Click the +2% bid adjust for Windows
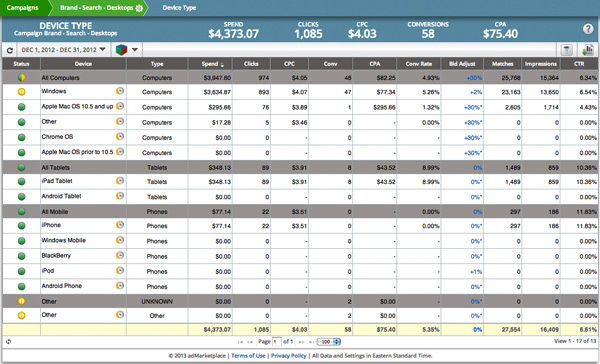Viewport: 600px width, 364px height. coord(476,92)
